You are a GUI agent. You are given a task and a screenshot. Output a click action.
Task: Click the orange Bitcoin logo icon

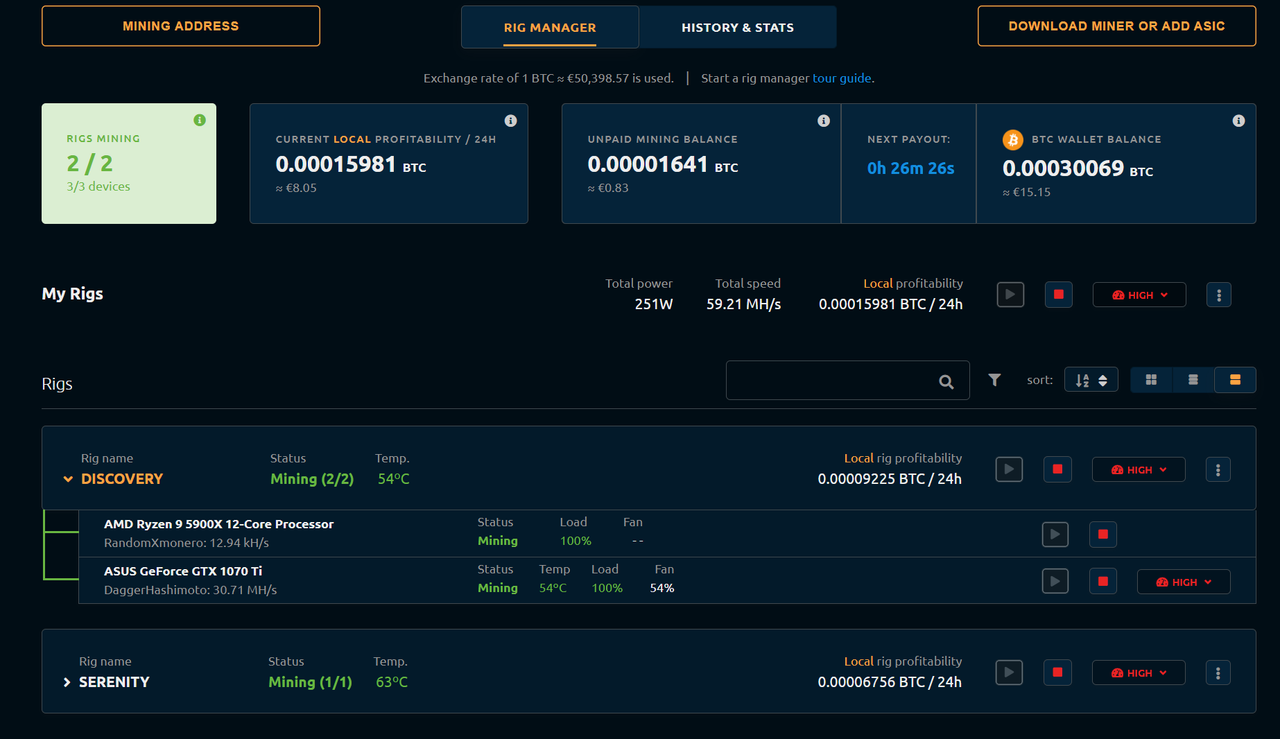[1013, 140]
